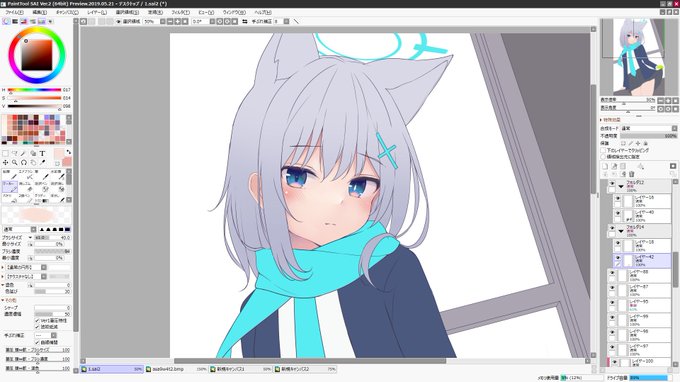
Task: Hide the レイヤー88 layer
Action: 612,273
